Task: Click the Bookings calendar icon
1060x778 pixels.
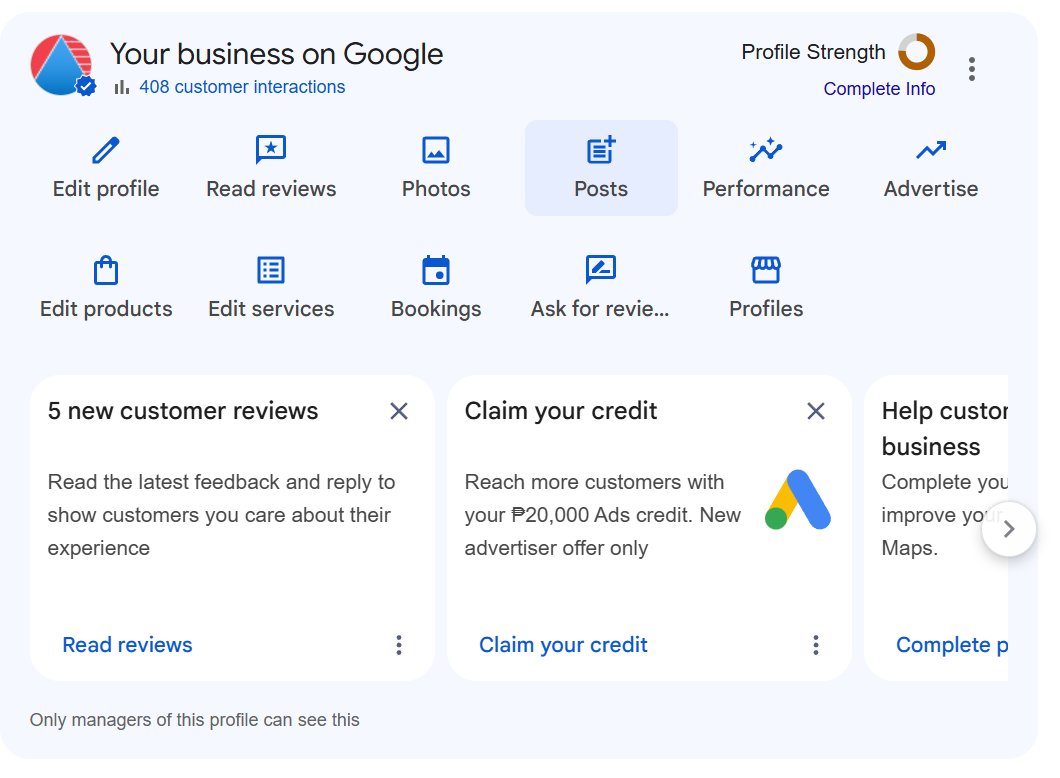Action: (x=436, y=270)
